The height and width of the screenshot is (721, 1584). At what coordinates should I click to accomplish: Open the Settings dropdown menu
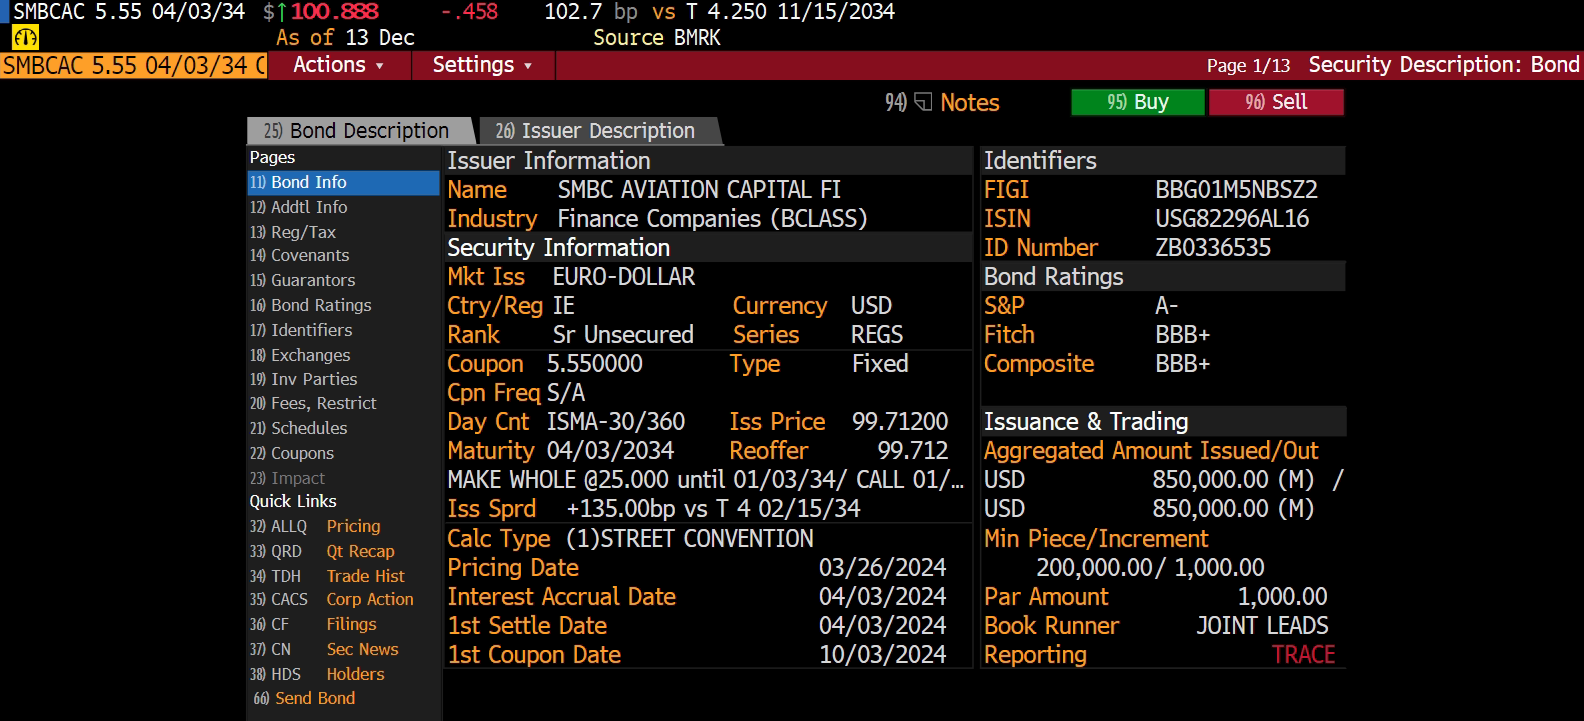point(482,65)
